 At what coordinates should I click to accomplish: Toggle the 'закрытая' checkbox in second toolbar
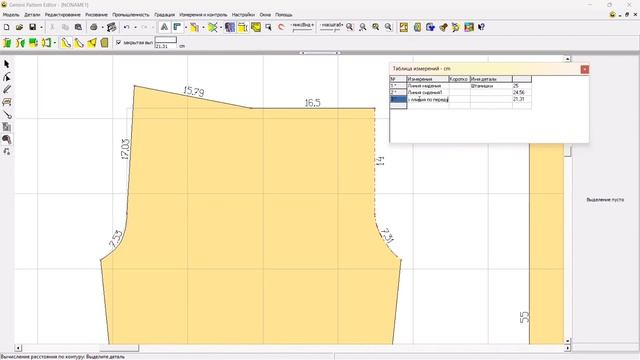coord(119,42)
